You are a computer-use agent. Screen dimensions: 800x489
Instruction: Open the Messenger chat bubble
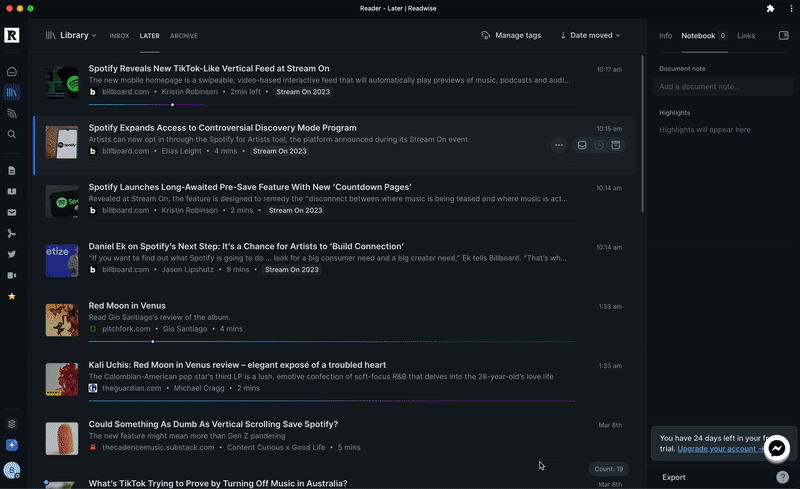777,448
